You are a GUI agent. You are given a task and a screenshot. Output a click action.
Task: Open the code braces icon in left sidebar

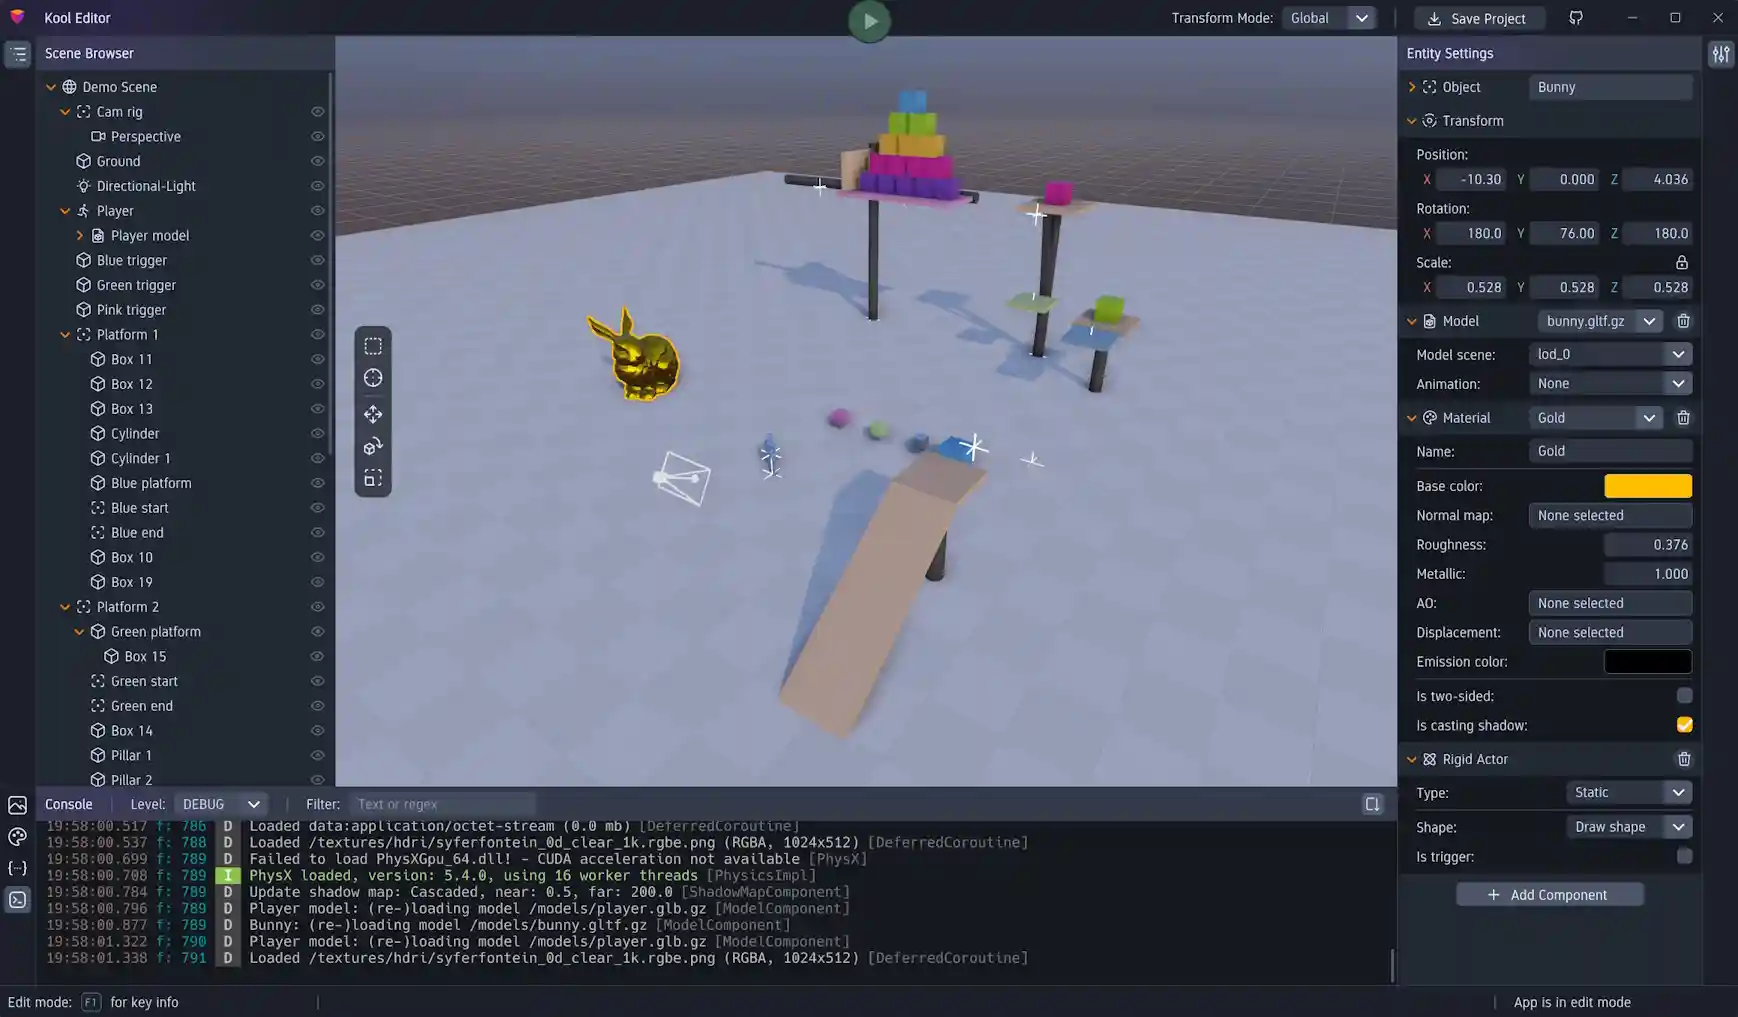click(x=18, y=868)
